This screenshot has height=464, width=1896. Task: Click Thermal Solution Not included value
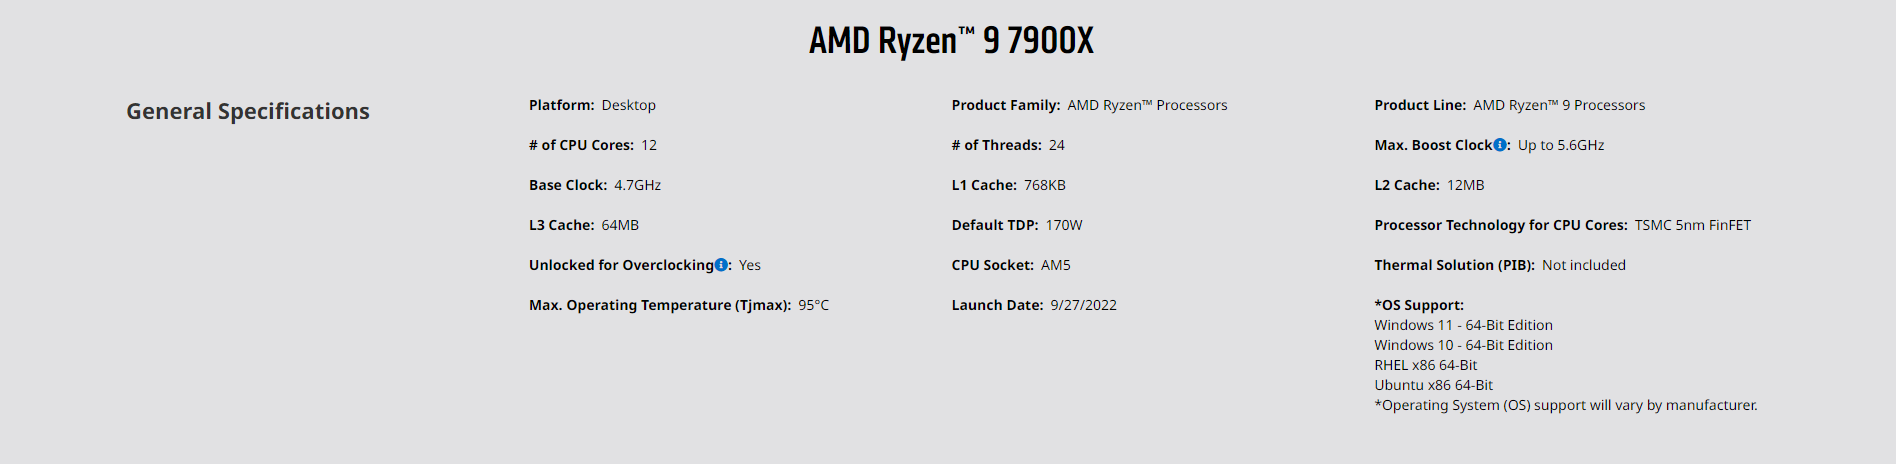pos(1584,265)
